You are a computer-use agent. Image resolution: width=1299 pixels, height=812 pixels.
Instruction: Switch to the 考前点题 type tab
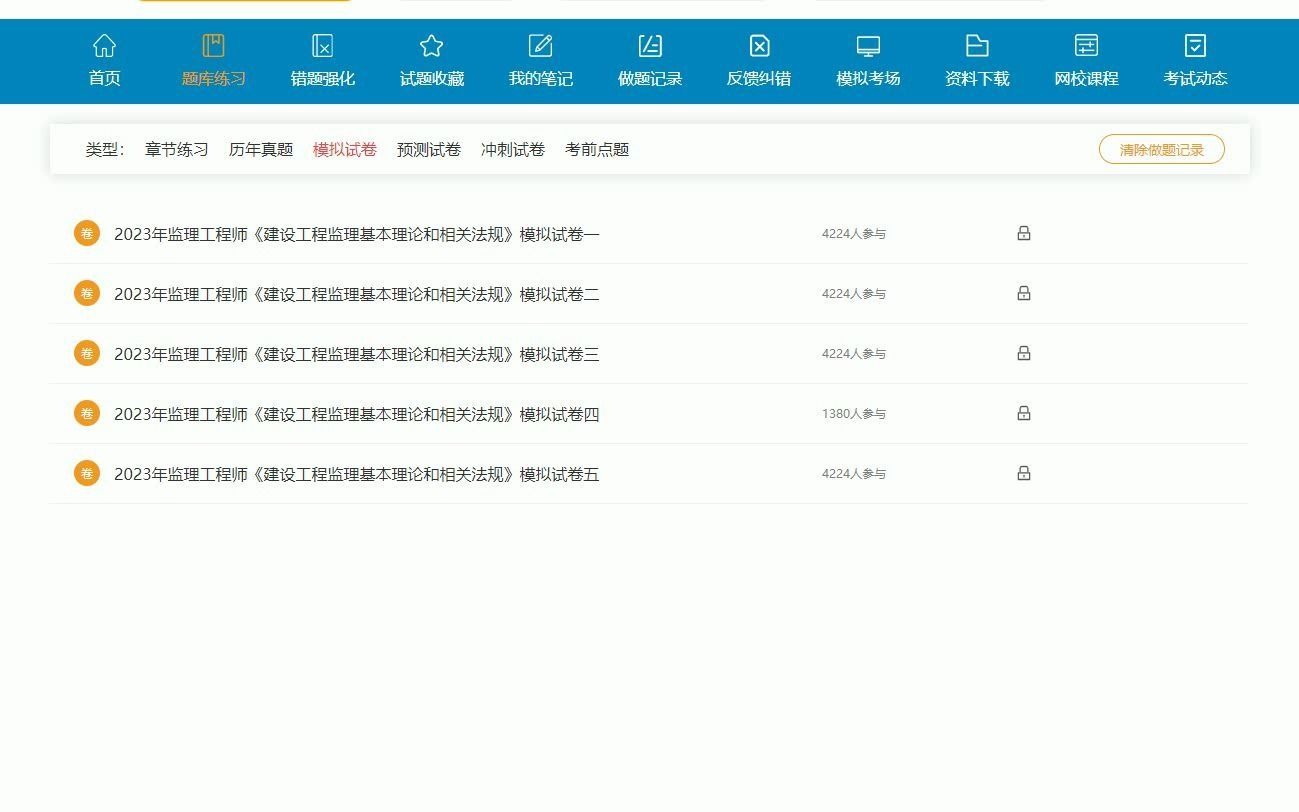coord(597,150)
